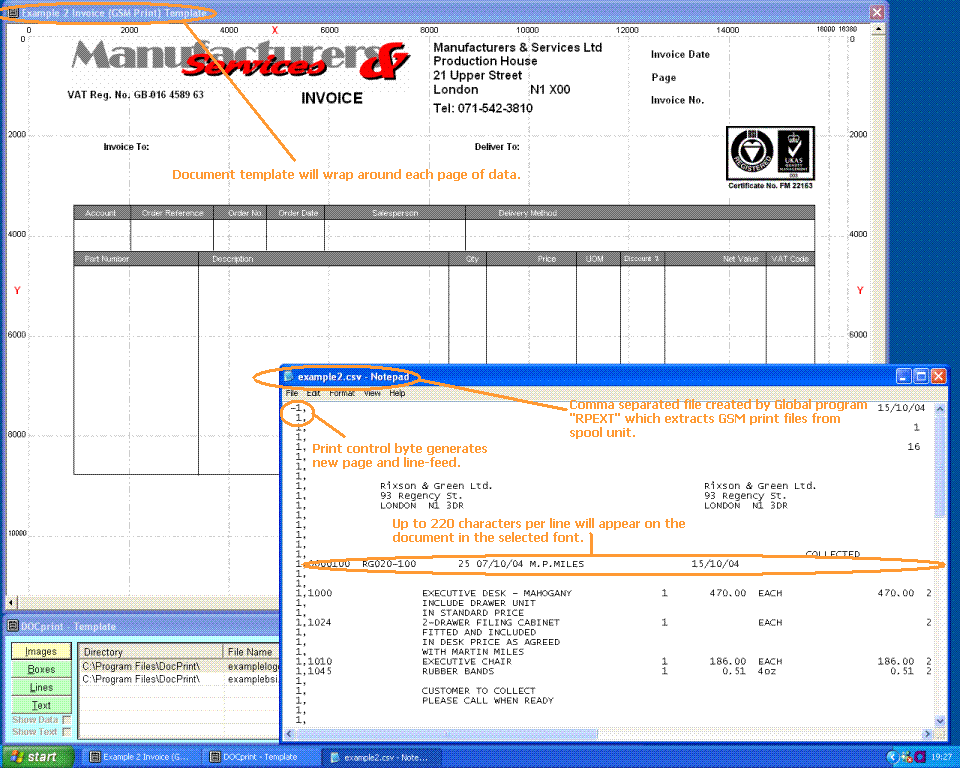The width and height of the screenshot is (960, 768).
Task: Click Notepad horizontal scrollbar left arrow
Action: (x=289, y=733)
